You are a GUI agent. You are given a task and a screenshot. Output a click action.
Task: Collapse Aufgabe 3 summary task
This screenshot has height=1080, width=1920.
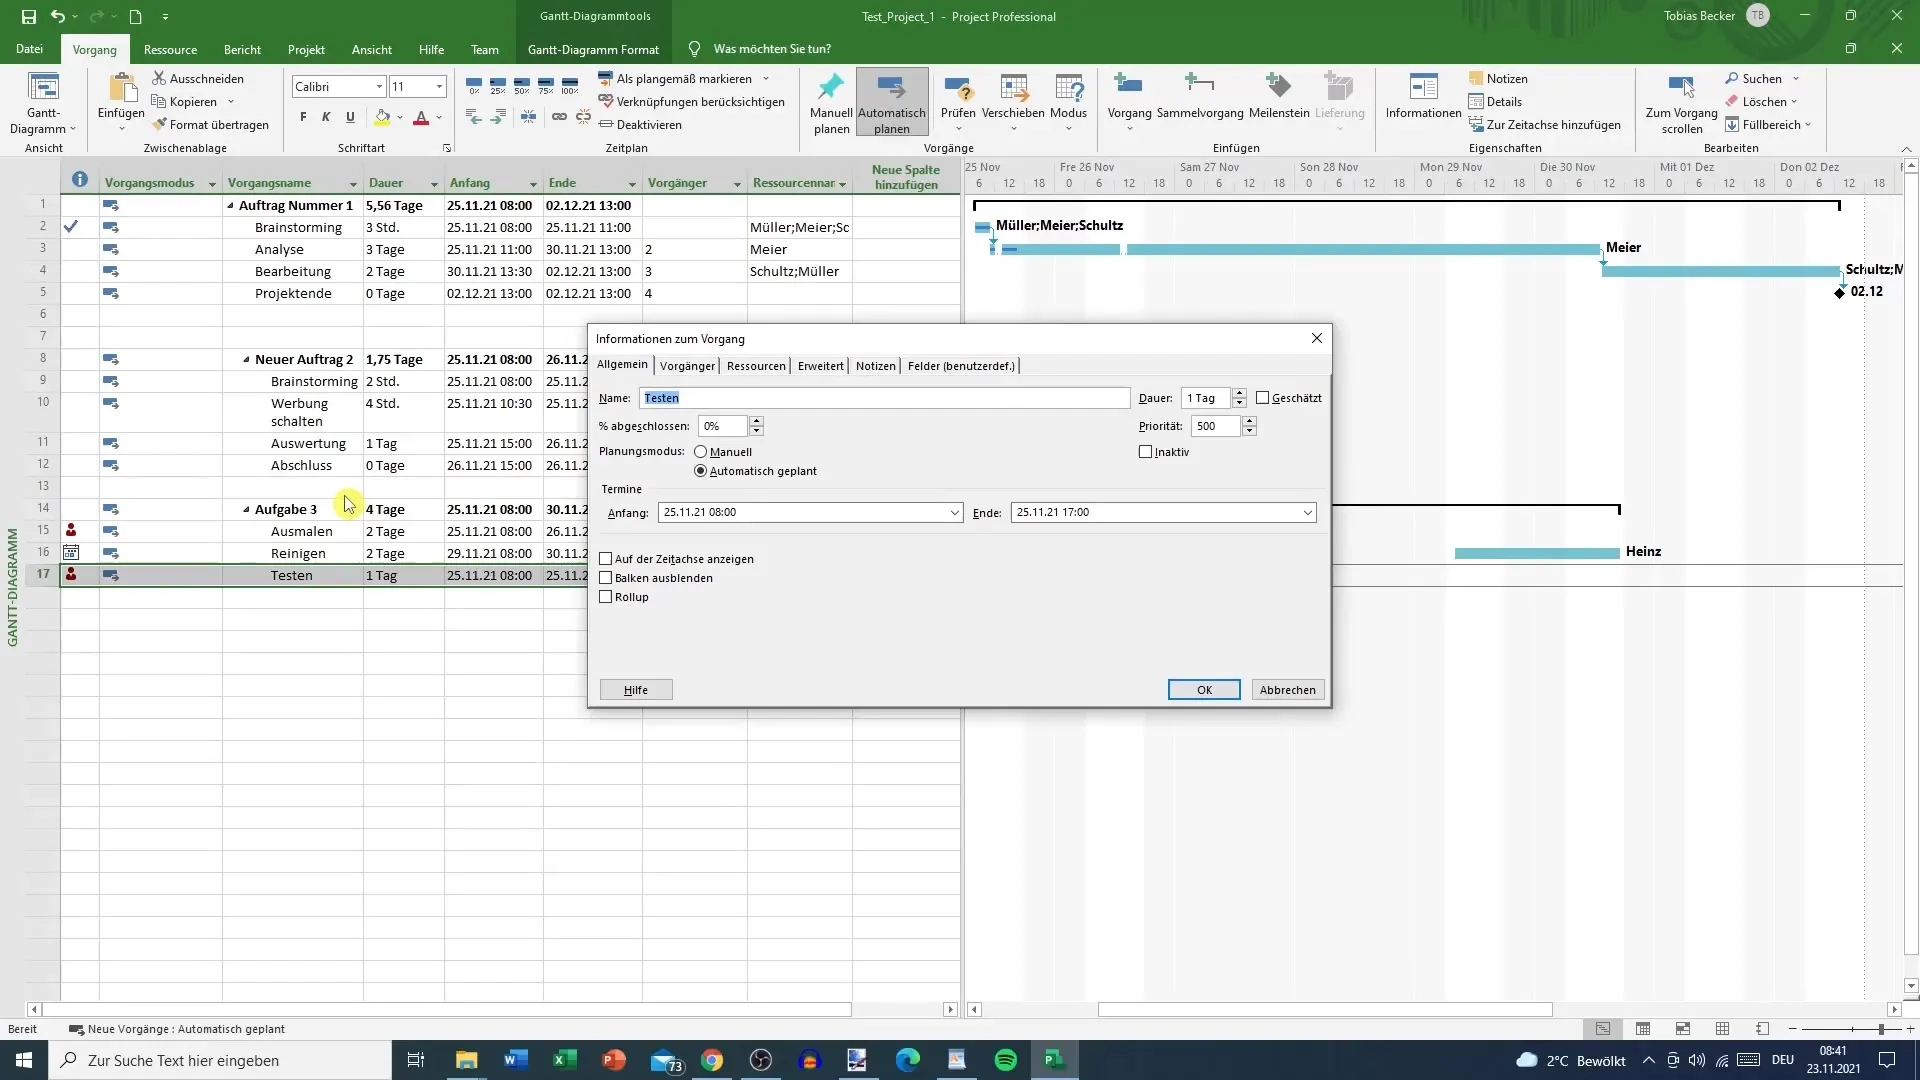click(x=246, y=510)
